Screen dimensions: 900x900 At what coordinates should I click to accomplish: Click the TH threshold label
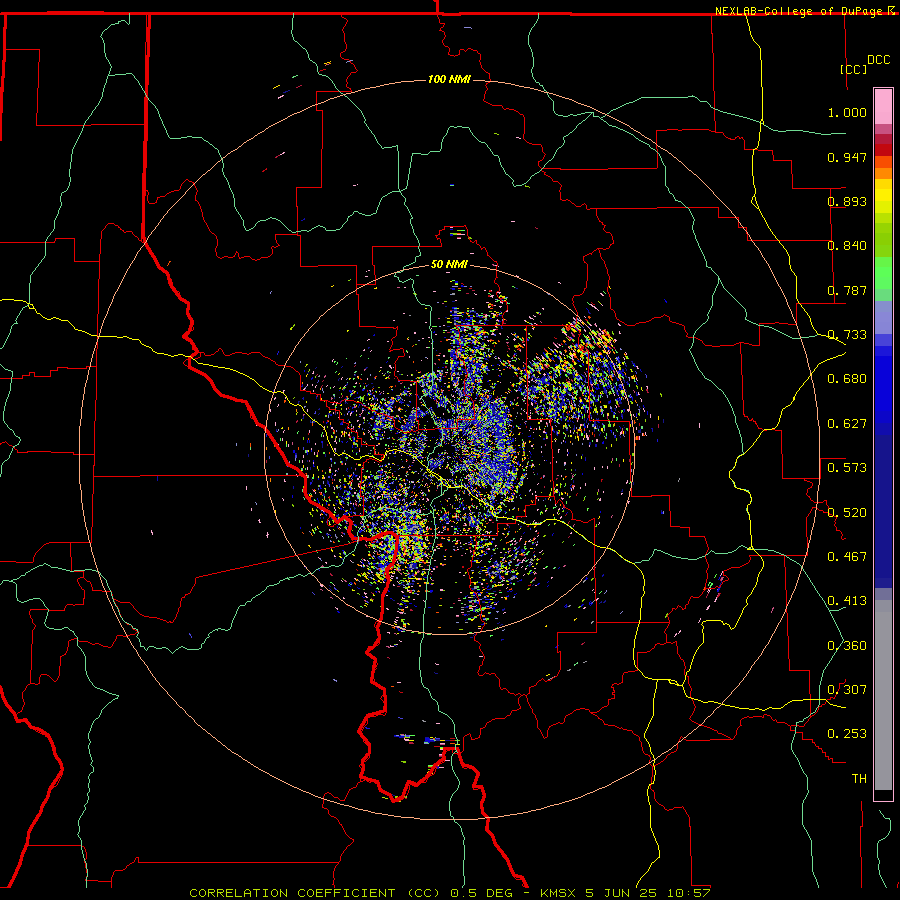pos(859,779)
